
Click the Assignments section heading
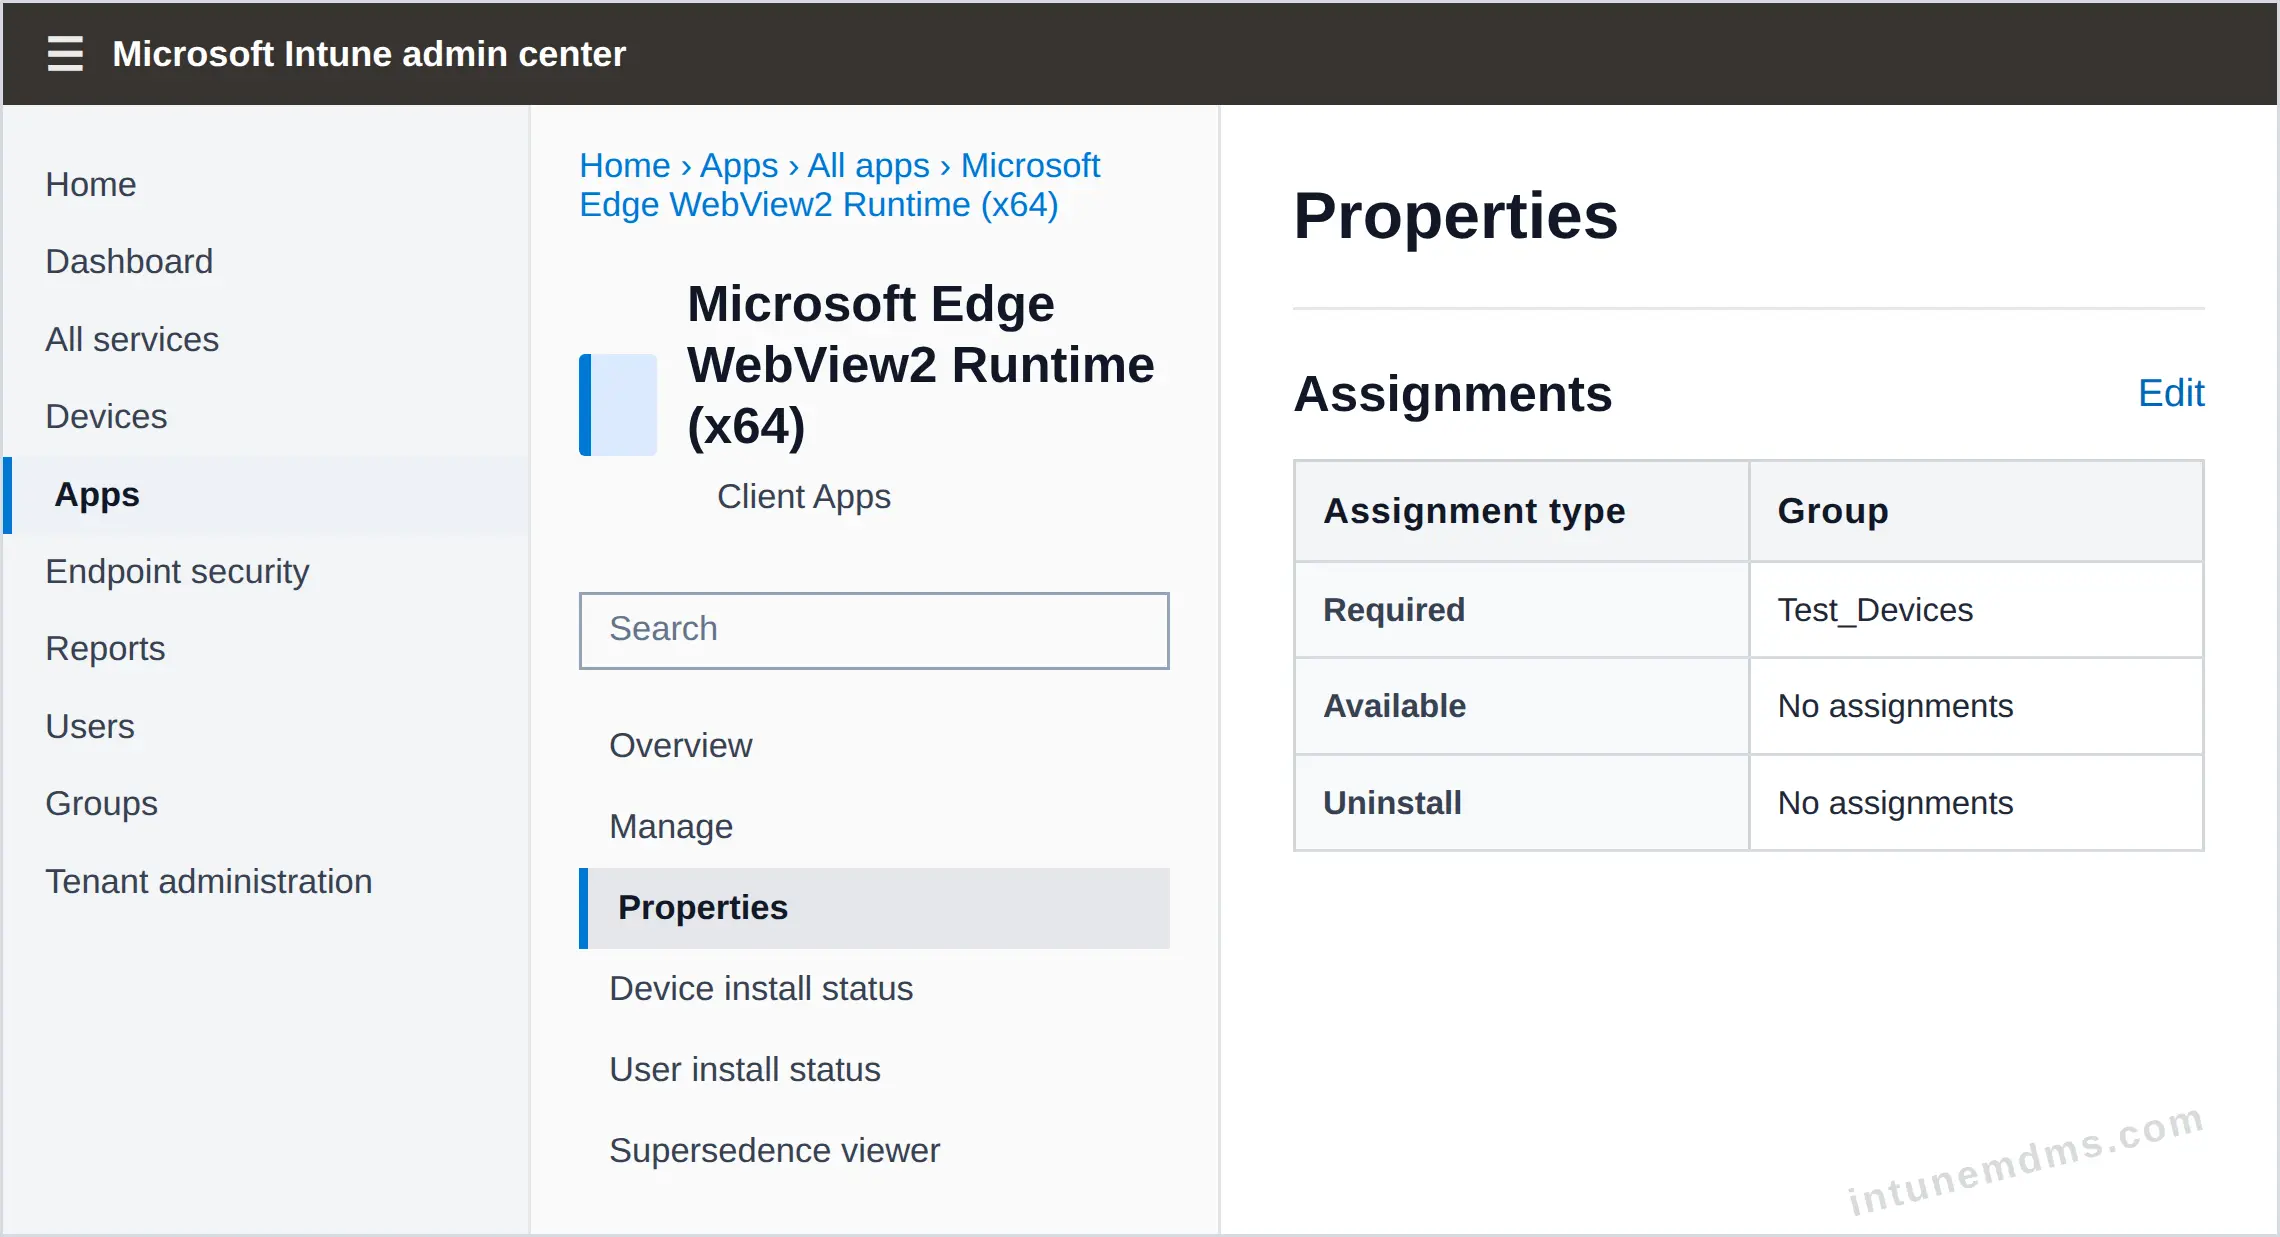tap(1452, 394)
